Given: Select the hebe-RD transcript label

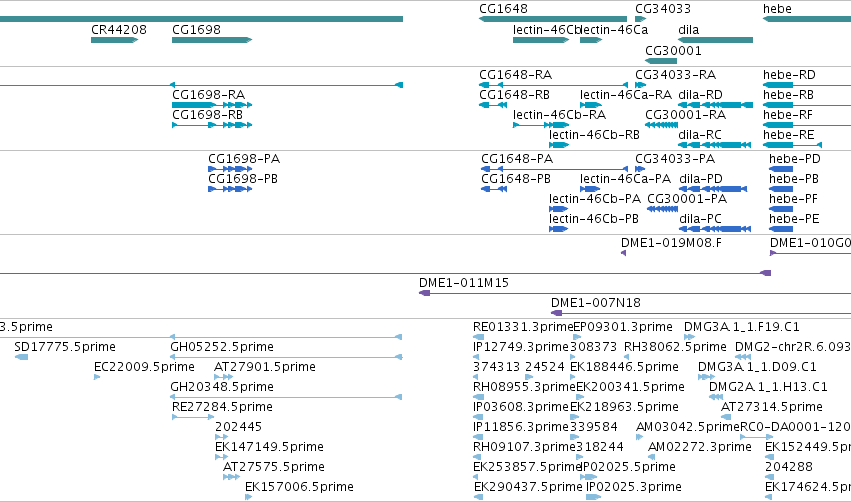Looking at the screenshot, I should click(789, 75).
